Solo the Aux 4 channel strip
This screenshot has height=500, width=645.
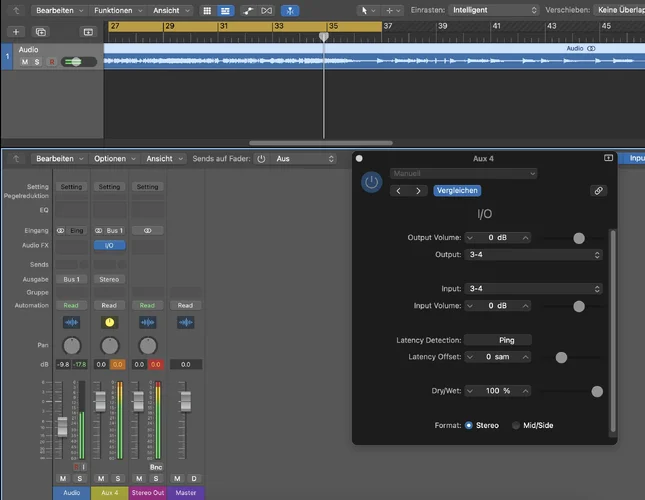pyautogui.click(x=118, y=478)
